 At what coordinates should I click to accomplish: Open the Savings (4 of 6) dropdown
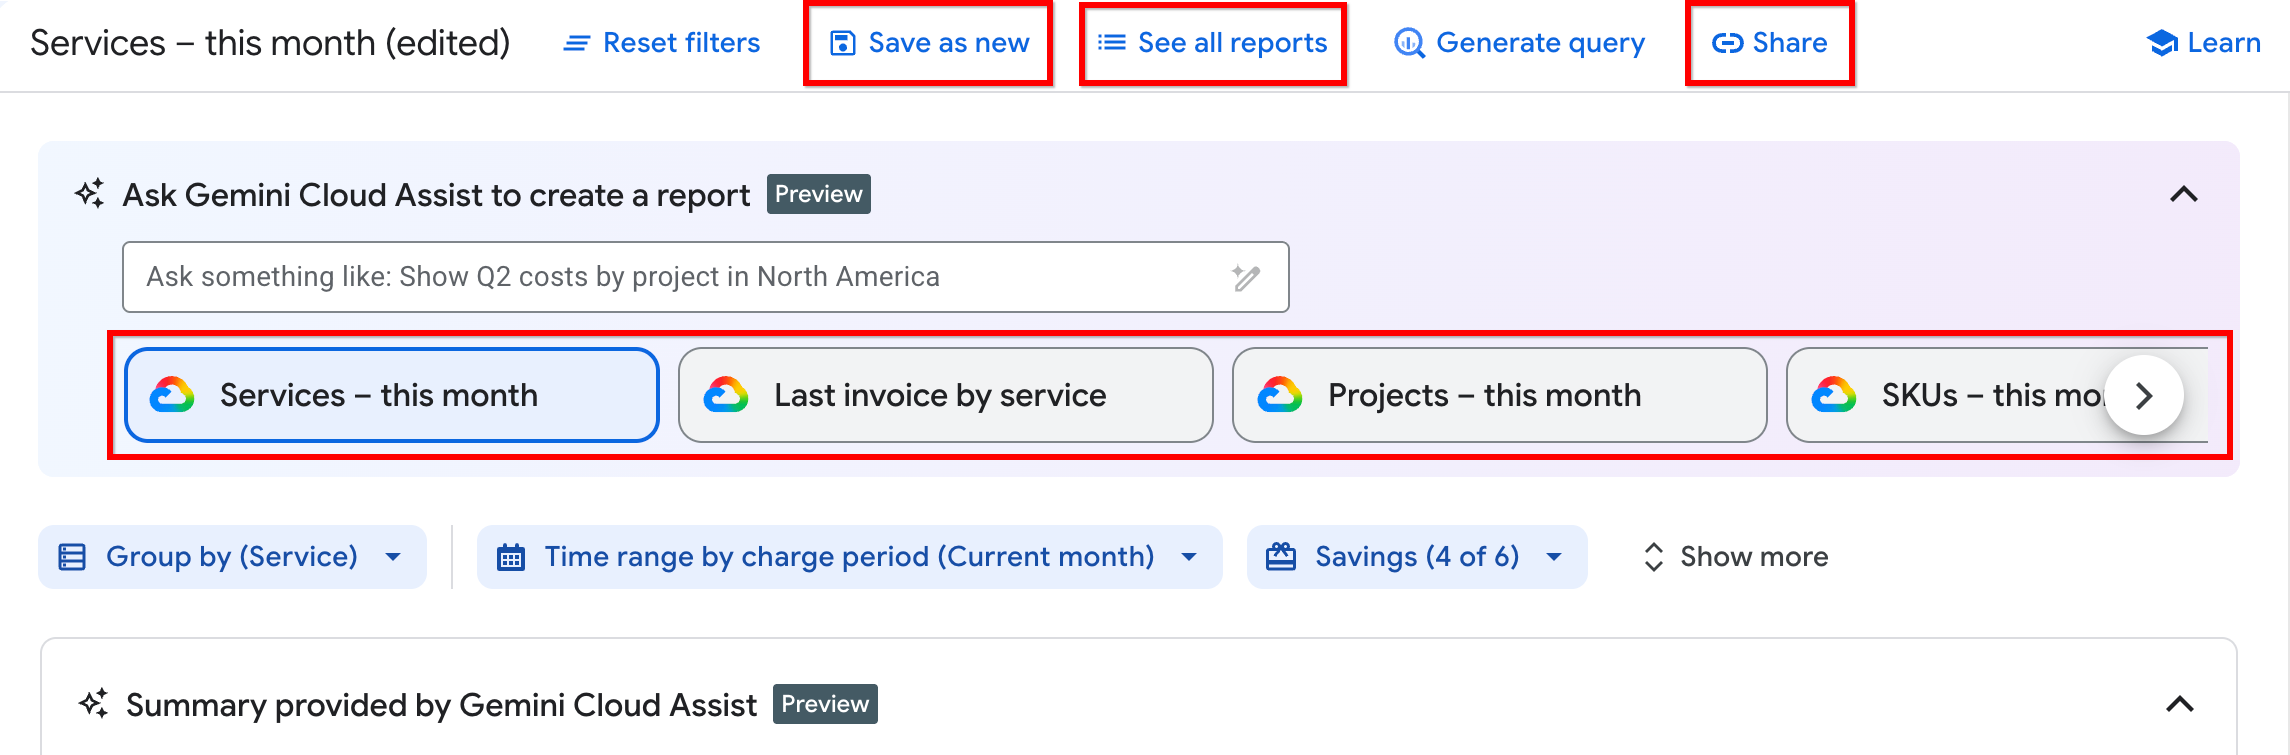pyautogui.click(x=1417, y=557)
